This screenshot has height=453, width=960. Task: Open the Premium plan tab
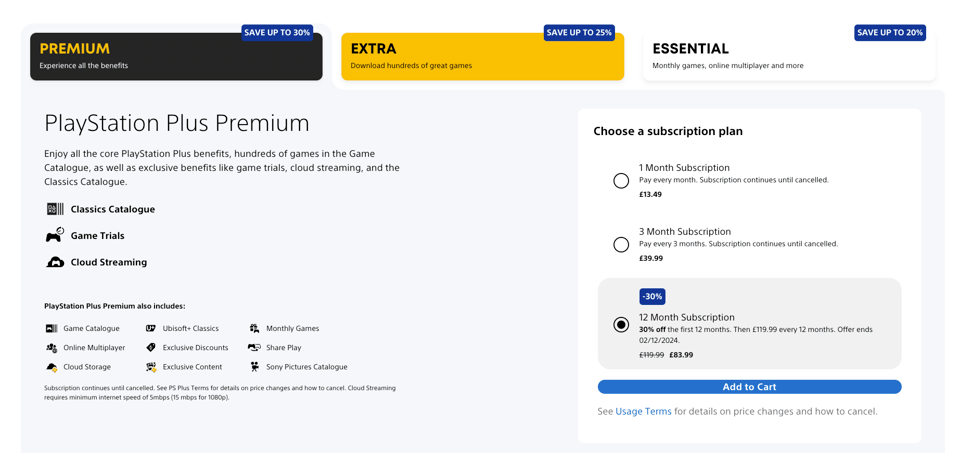(x=176, y=56)
